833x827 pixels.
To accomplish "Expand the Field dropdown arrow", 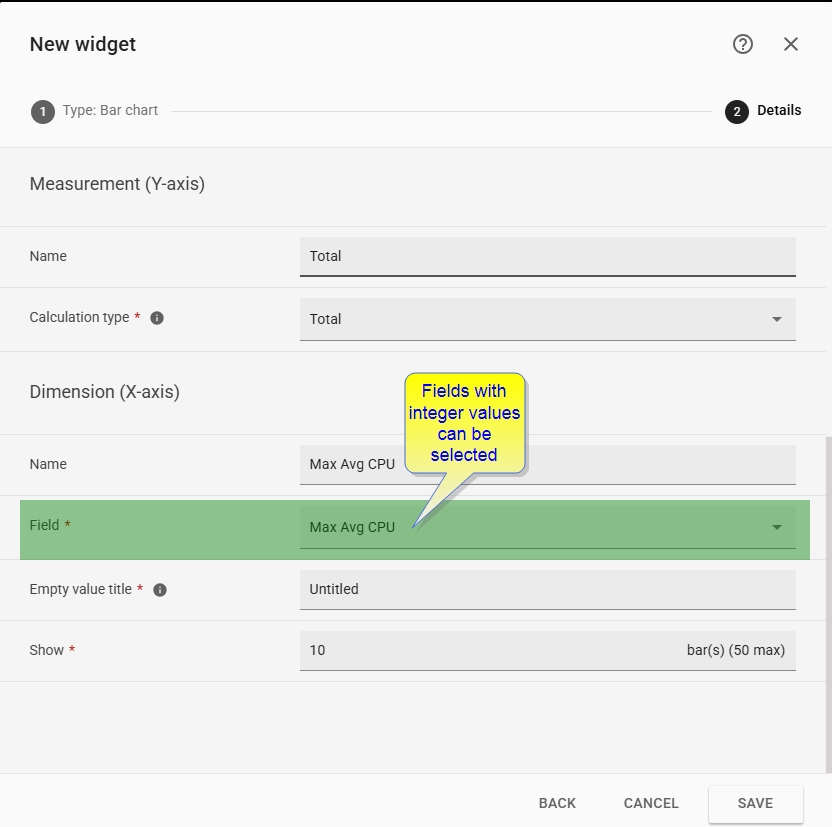I will 777,527.
